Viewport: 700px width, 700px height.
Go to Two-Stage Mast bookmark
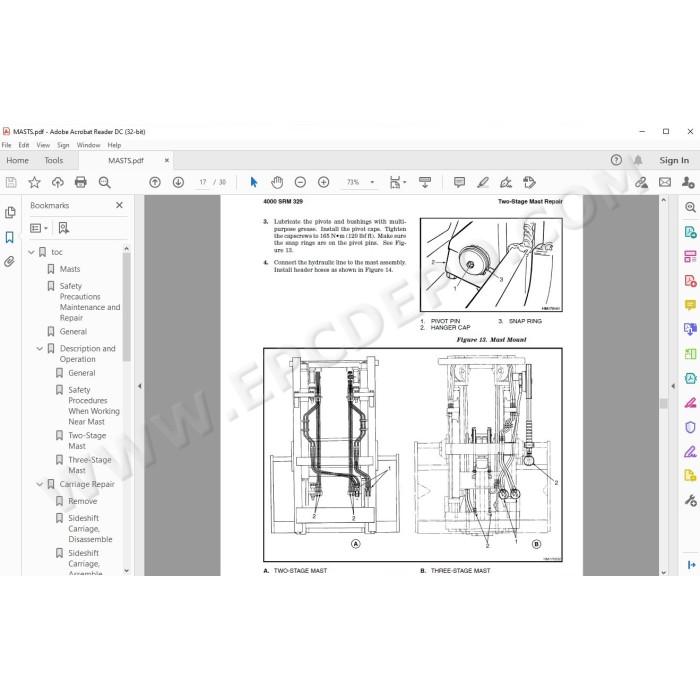[x=87, y=441]
